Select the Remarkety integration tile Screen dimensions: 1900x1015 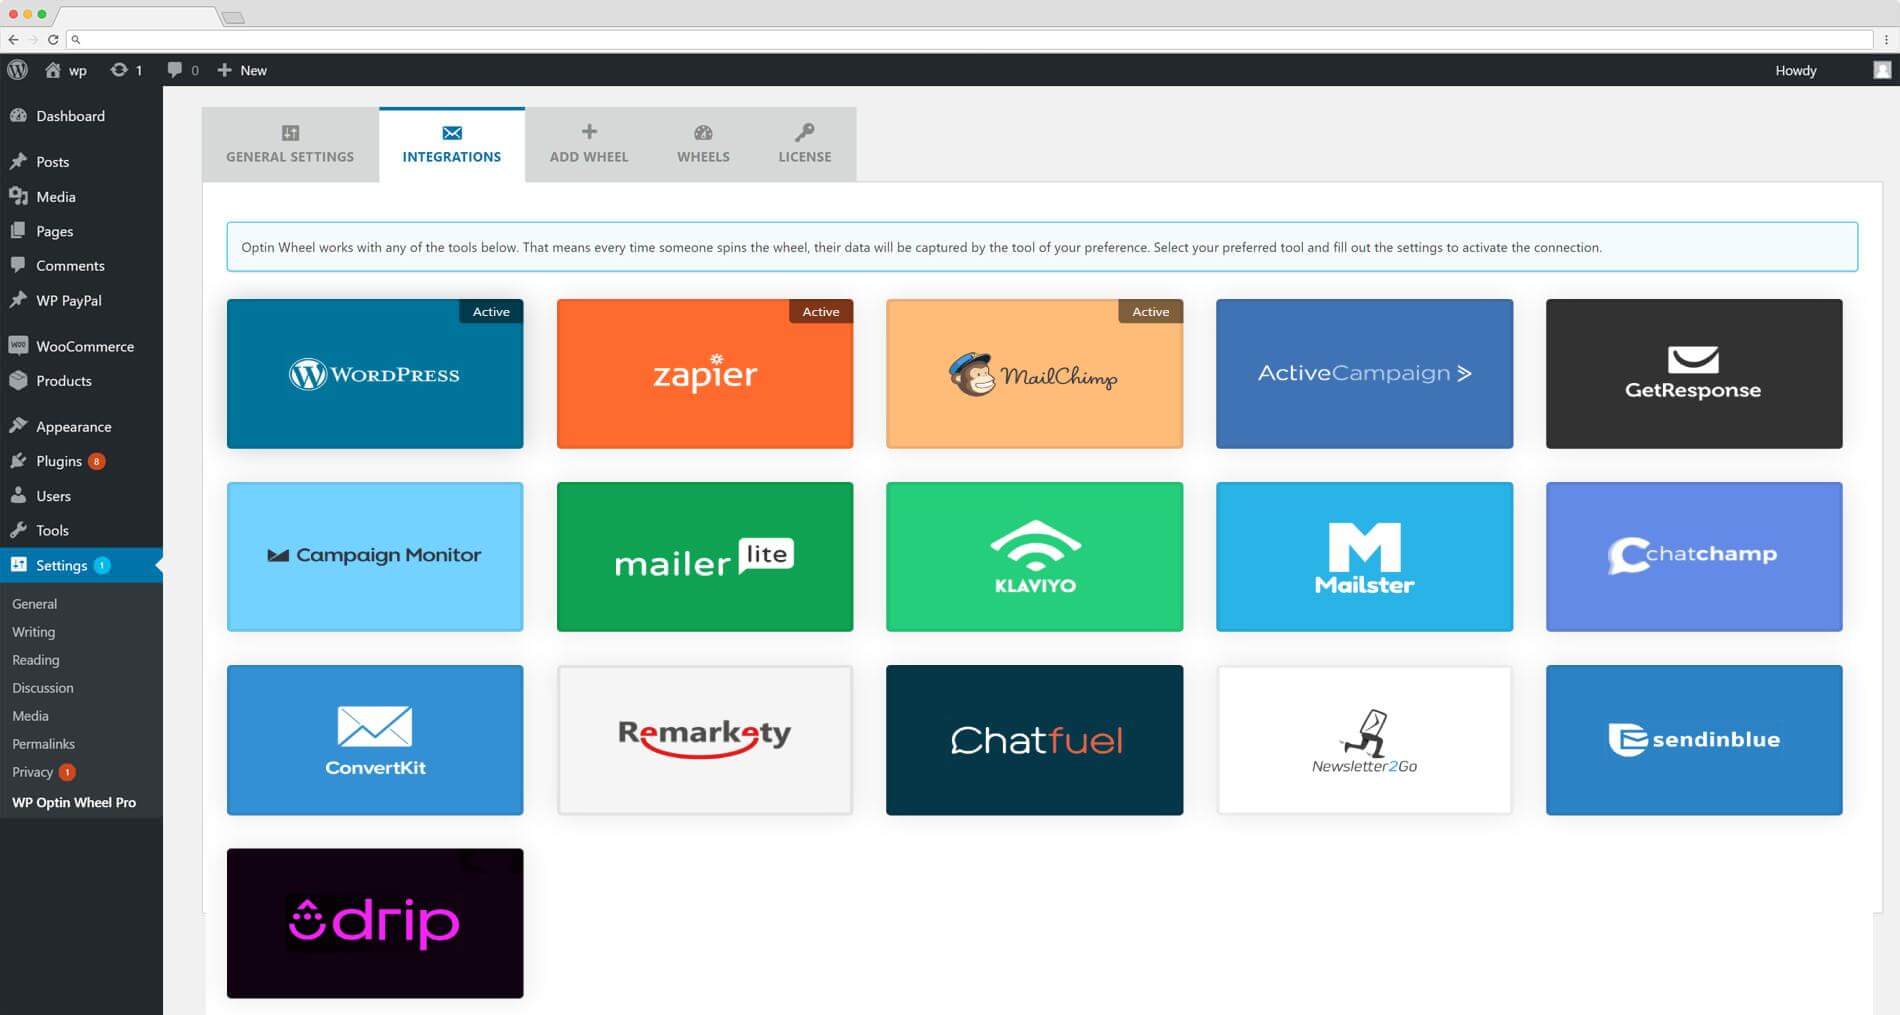(705, 740)
